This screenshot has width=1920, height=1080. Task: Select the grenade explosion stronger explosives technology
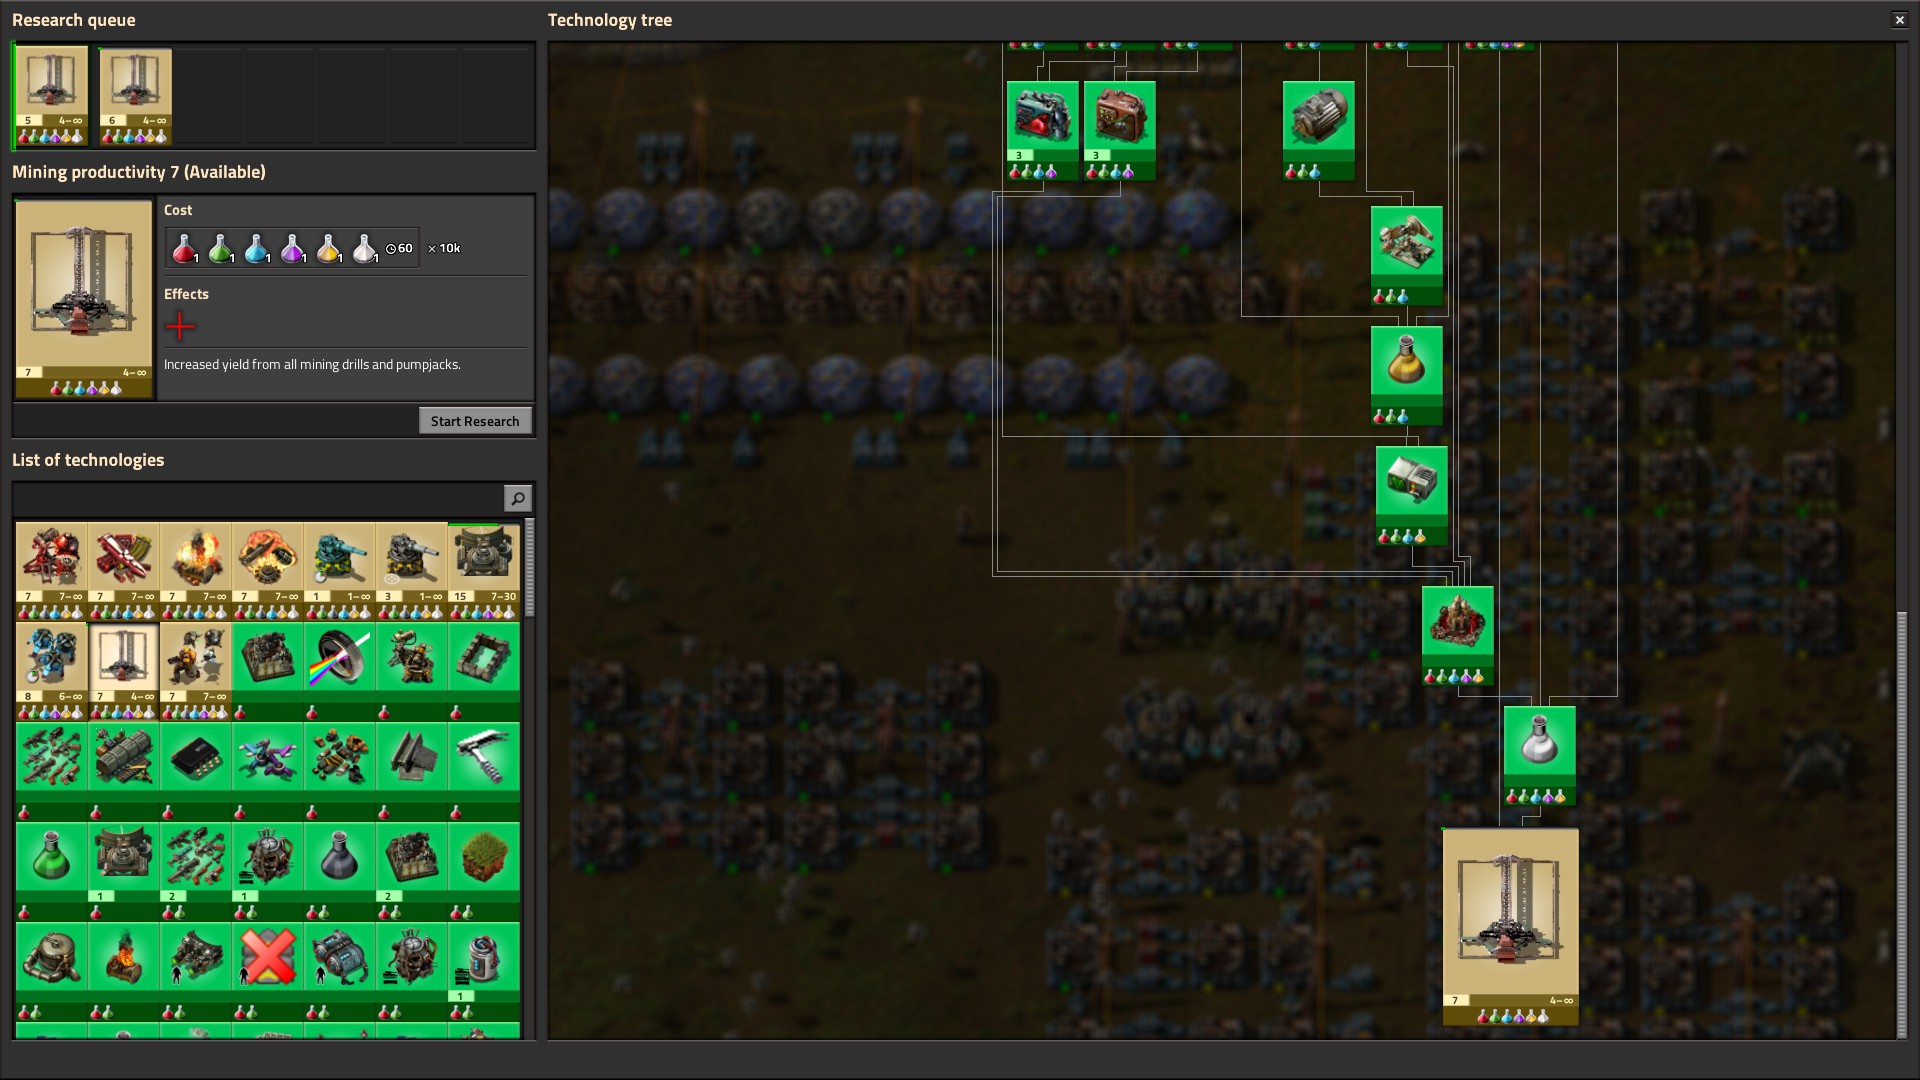pyautogui.click(x=268, y=570)
